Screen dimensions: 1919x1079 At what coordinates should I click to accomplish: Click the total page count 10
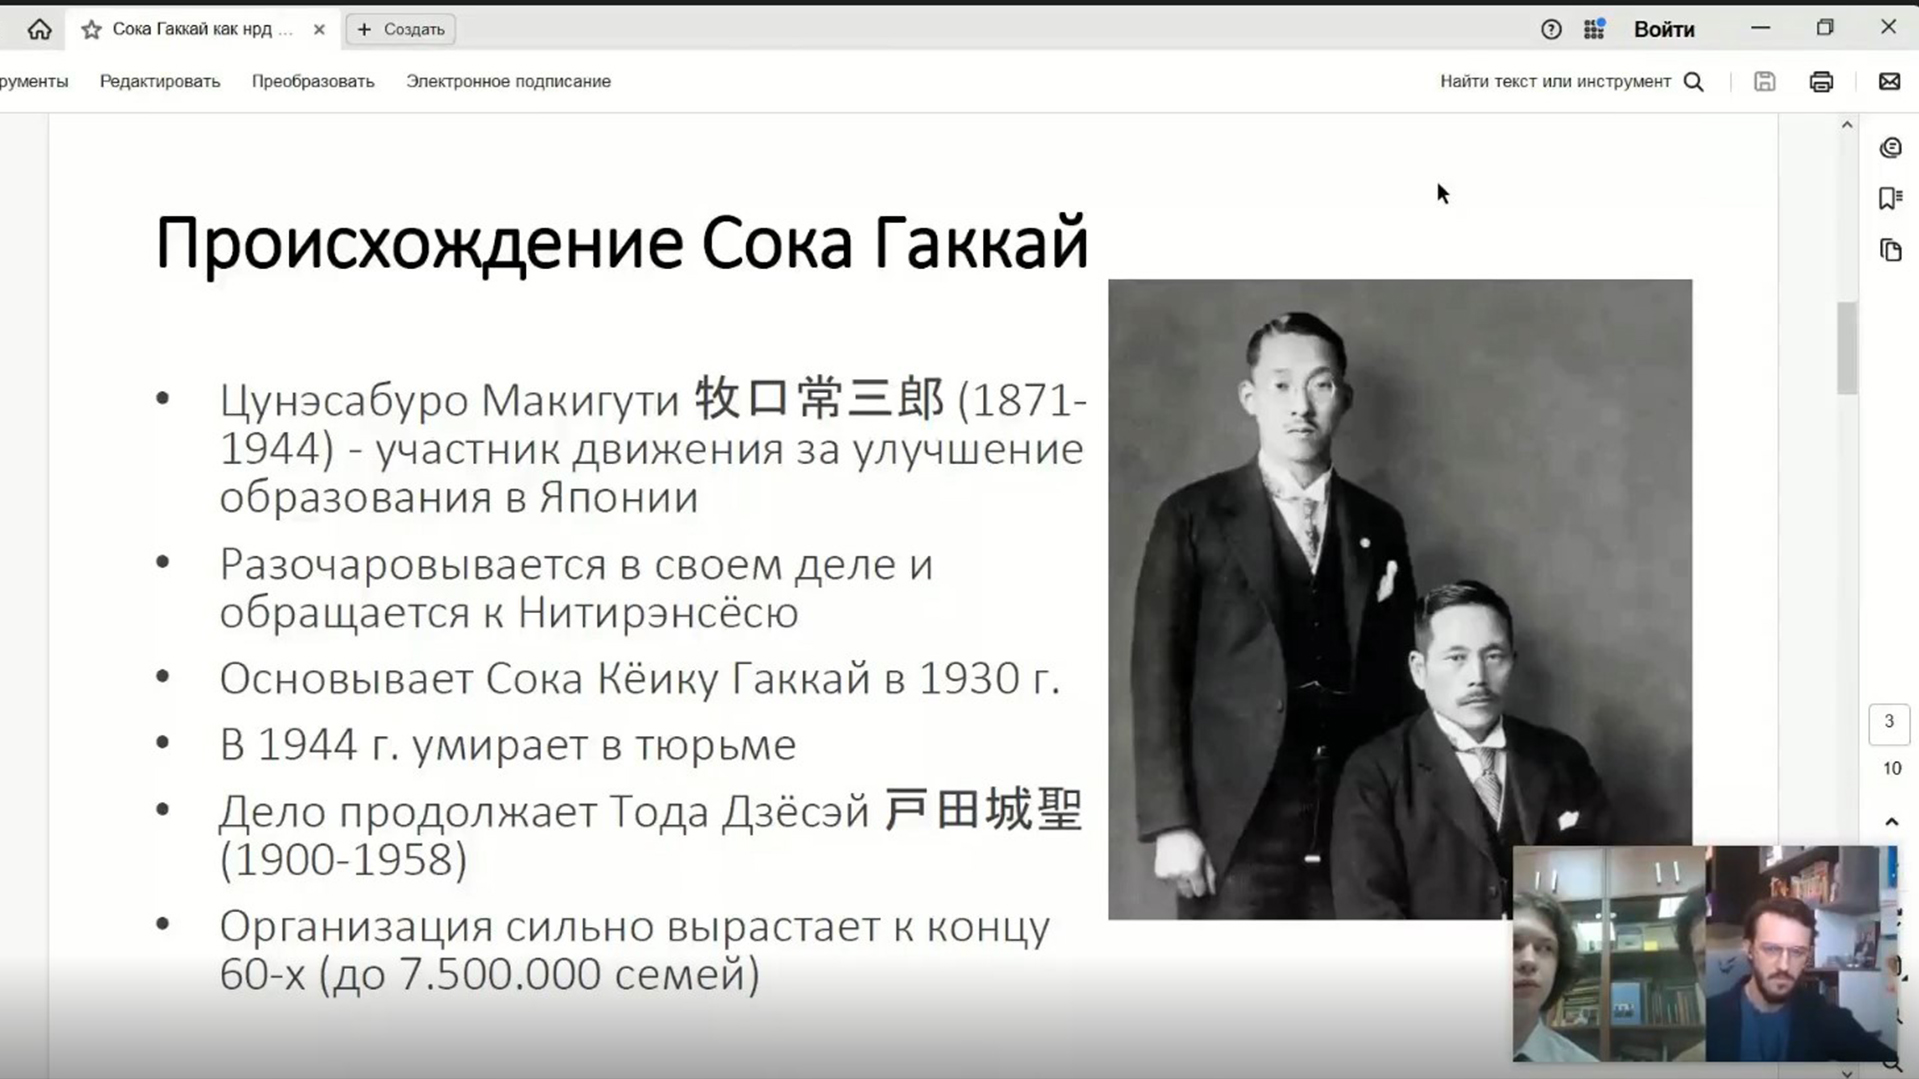tap(1891, 768)
